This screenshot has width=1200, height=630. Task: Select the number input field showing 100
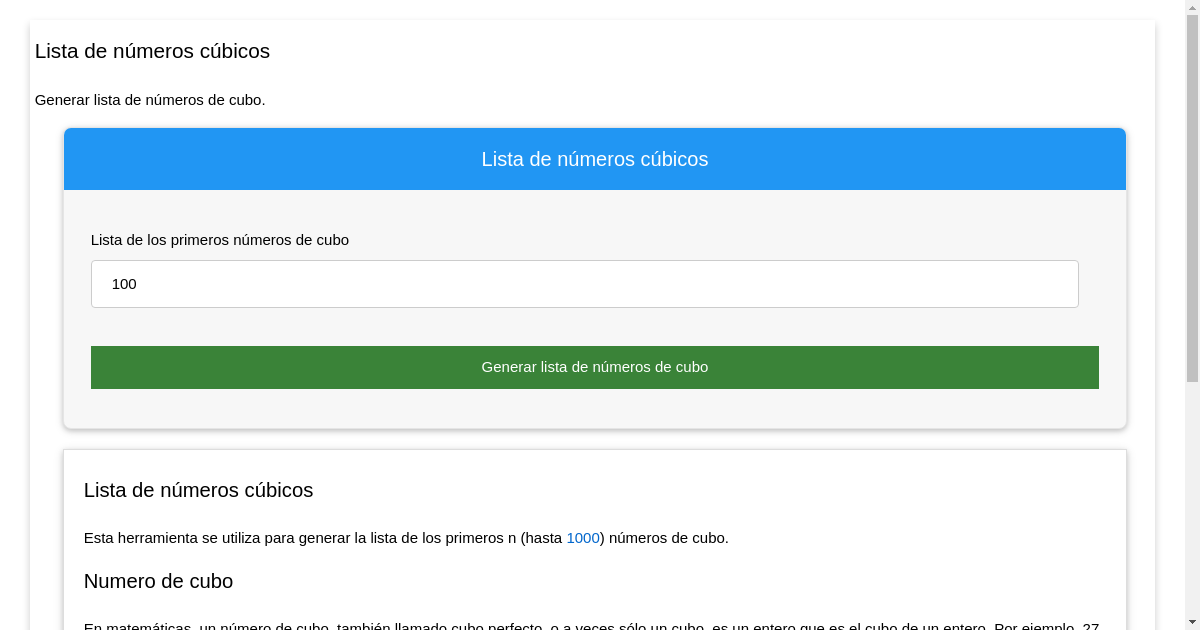pos(585,284)
